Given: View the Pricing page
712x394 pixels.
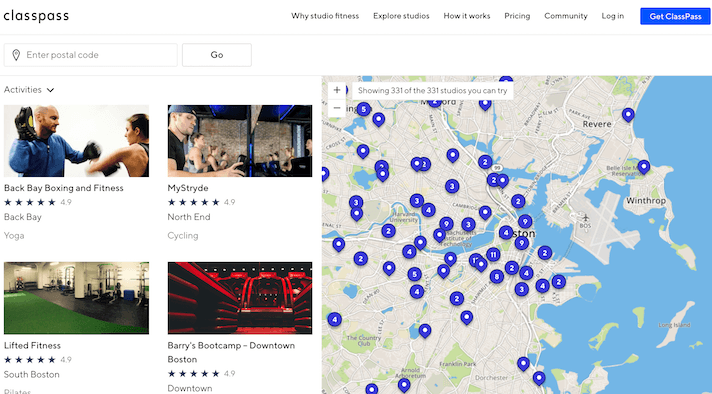Looking at the screenshot, I should tap(517, 16).
